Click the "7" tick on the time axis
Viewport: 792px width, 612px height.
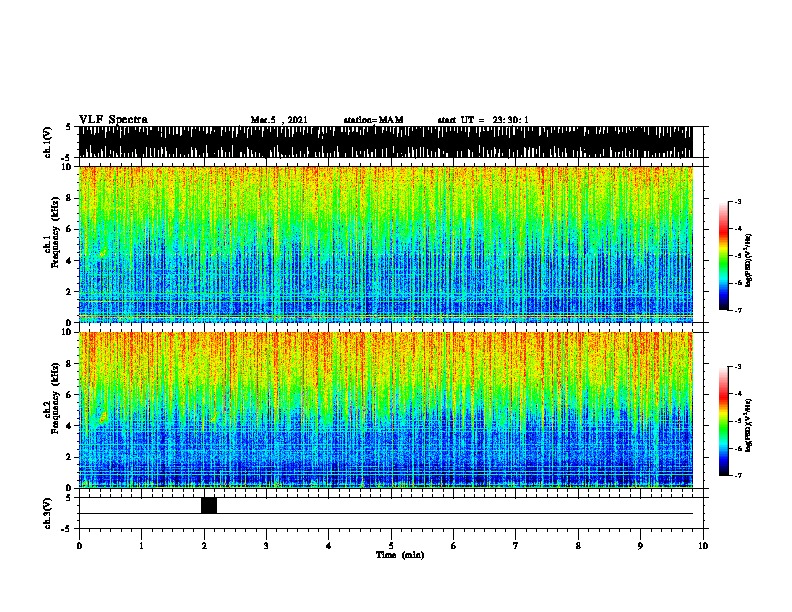point(516,546)
